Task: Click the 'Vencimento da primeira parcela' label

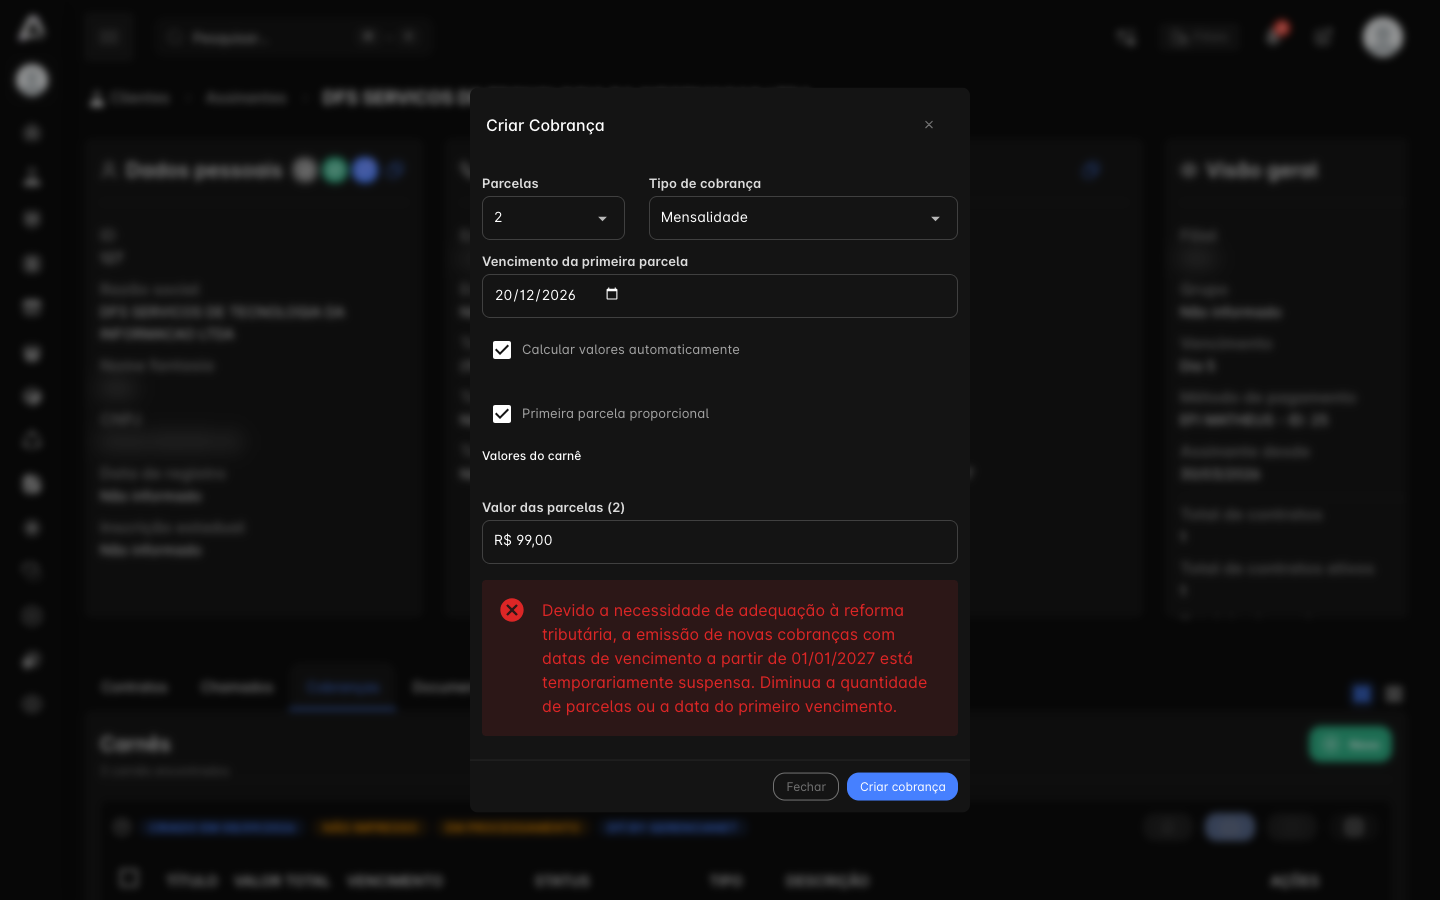Action: pos(585,261)
